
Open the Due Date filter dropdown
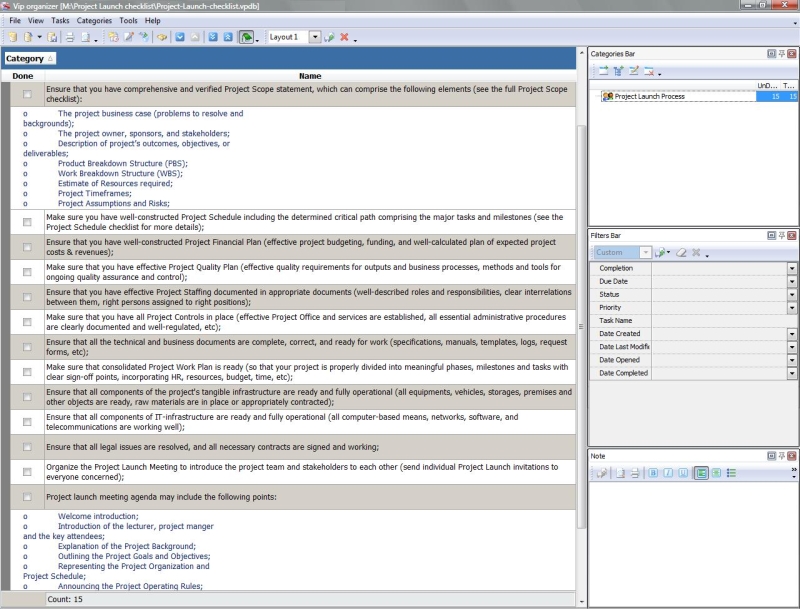click(x=792, y=282)
